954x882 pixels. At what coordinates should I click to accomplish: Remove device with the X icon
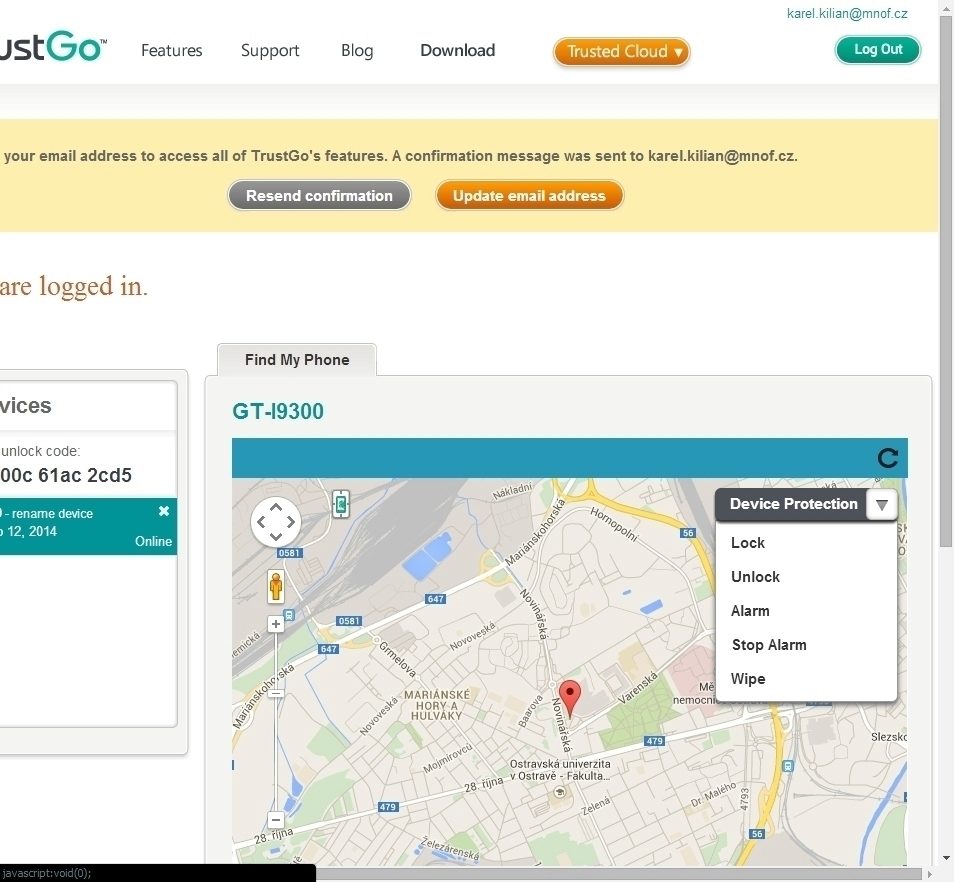164,511
